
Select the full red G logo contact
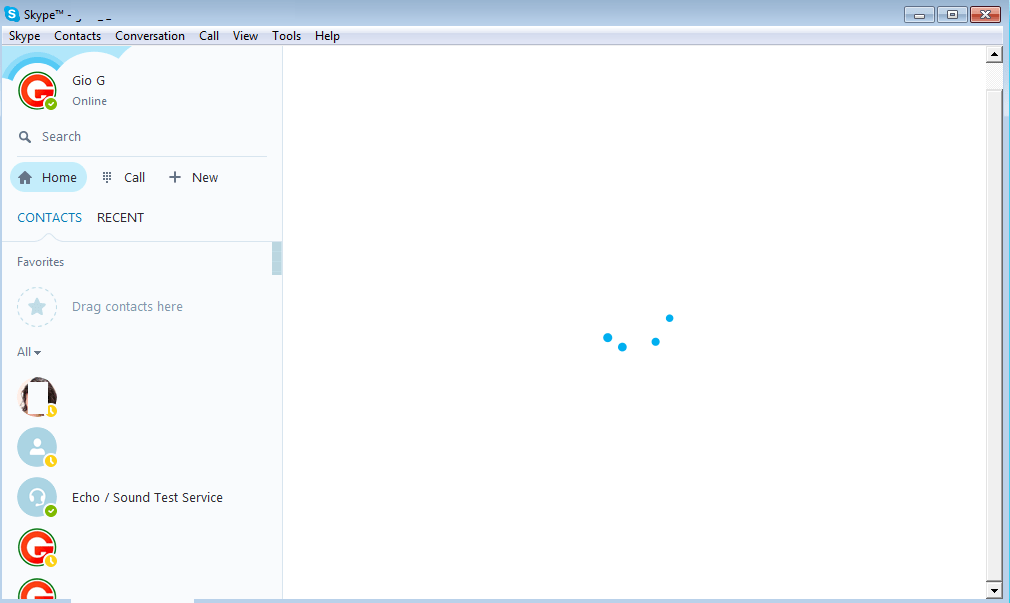coord(37,548)
